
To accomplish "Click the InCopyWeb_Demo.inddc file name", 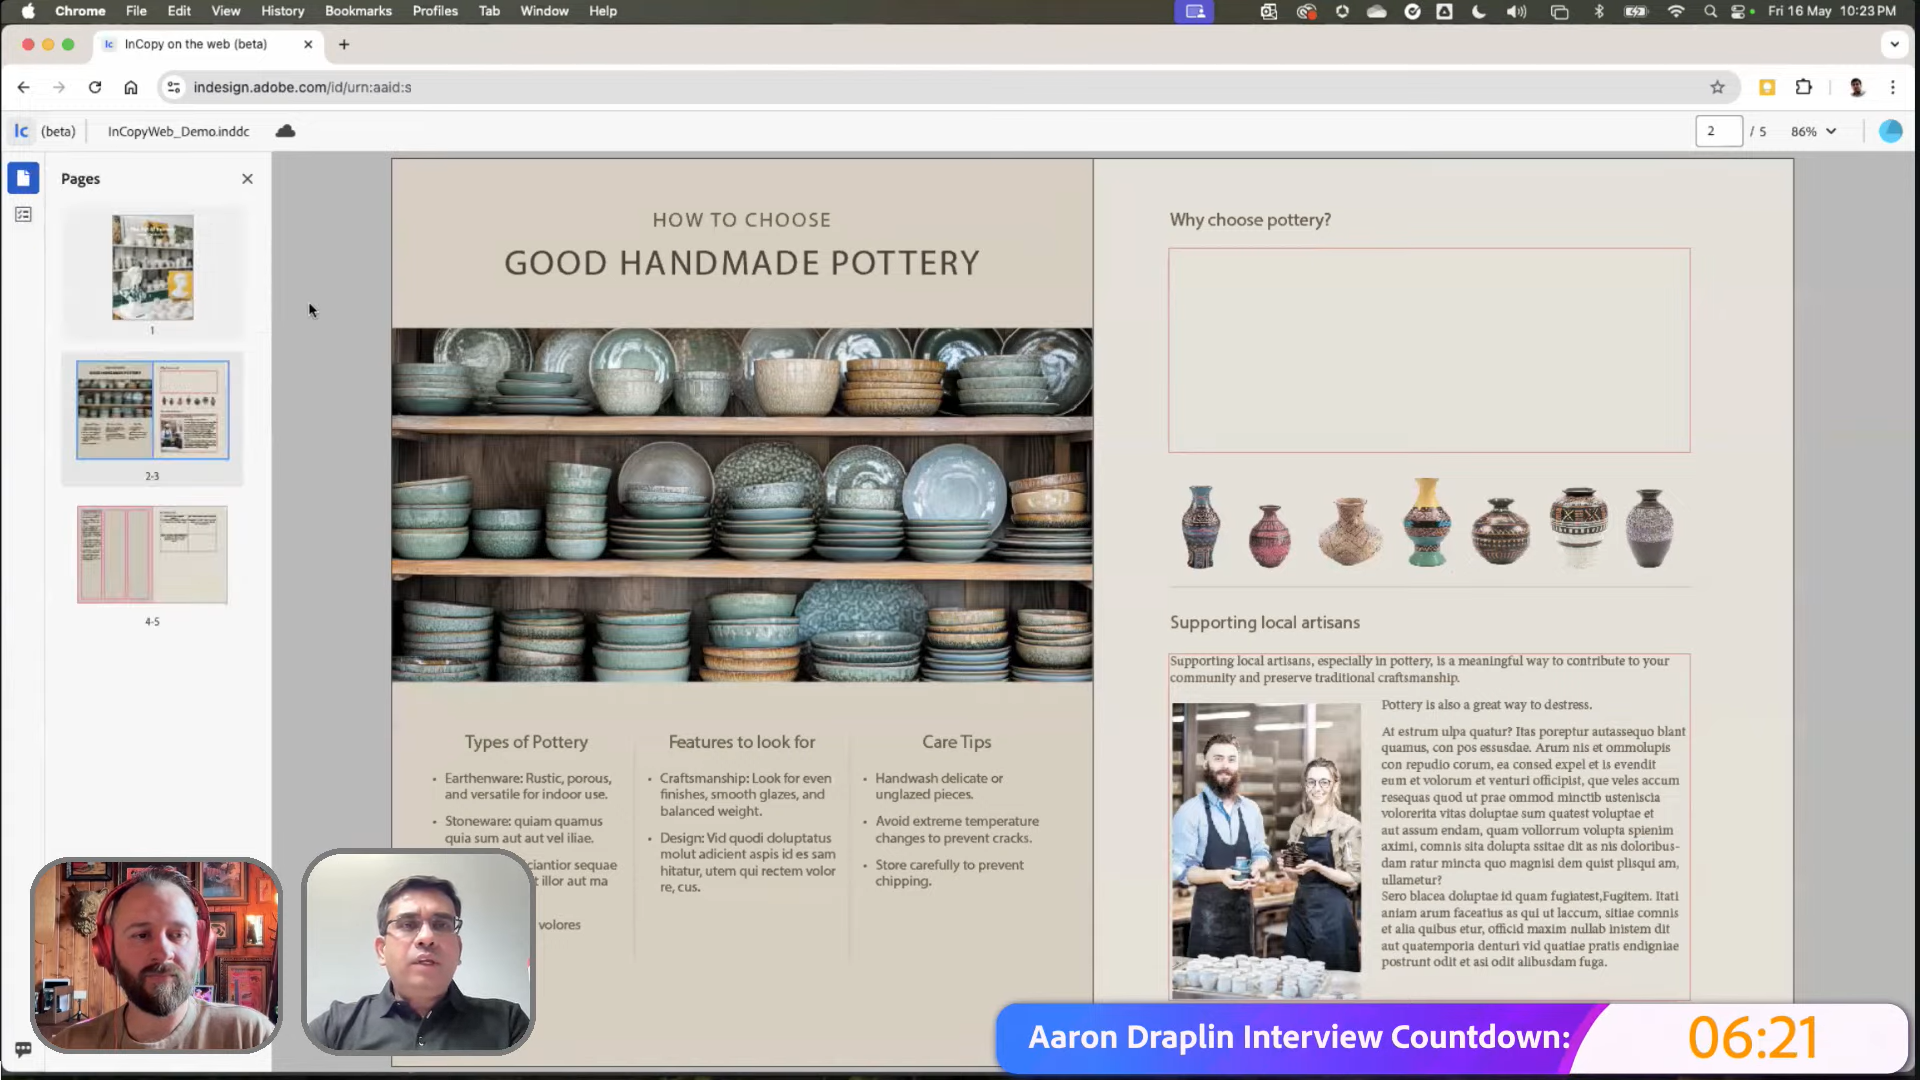I will (178, 131).
